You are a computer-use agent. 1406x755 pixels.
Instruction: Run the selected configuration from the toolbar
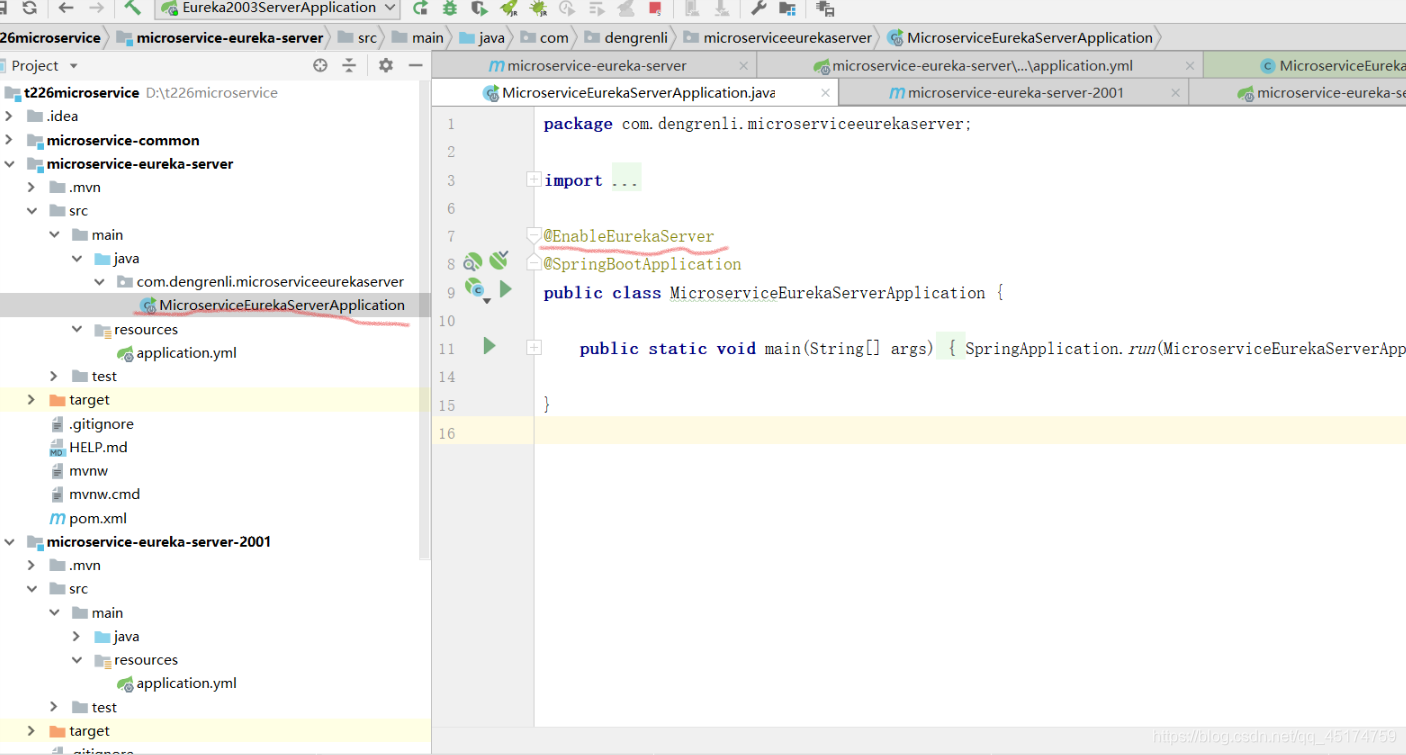[420, 8]
